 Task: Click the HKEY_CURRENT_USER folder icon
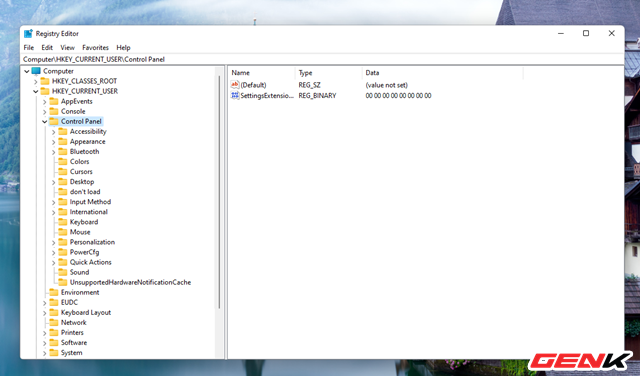point(45,91)
